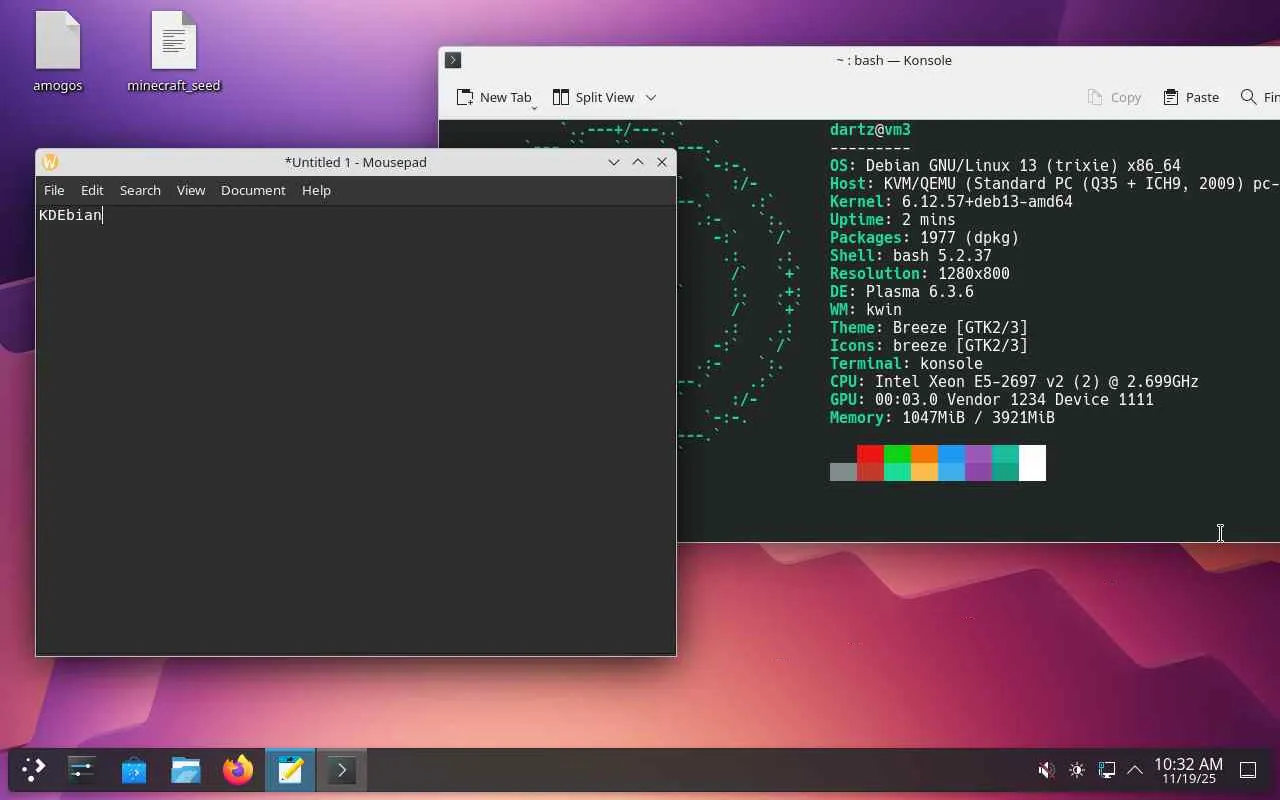Open the KDE application launcher
This screenshot has width=1280, height=800.
coord(34,770)
